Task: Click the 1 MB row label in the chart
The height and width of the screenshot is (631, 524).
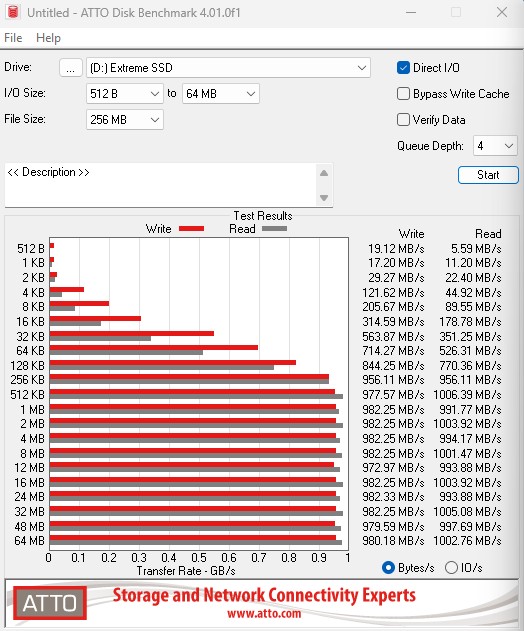Action: (x=32, y=410)
